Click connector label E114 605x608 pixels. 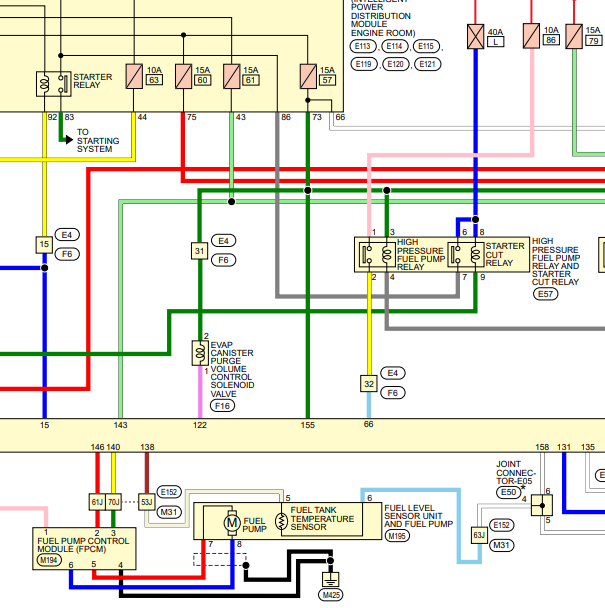394,46
